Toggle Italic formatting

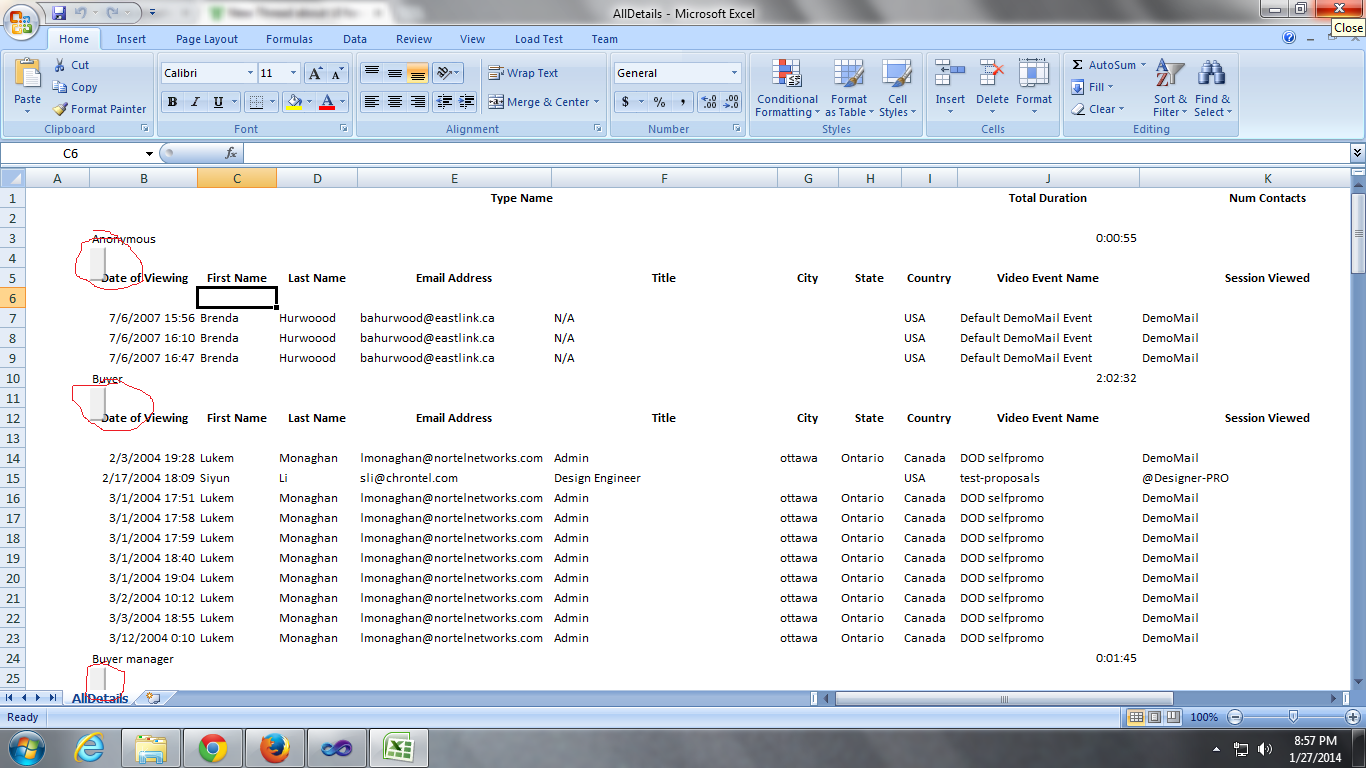coord(195,102)
